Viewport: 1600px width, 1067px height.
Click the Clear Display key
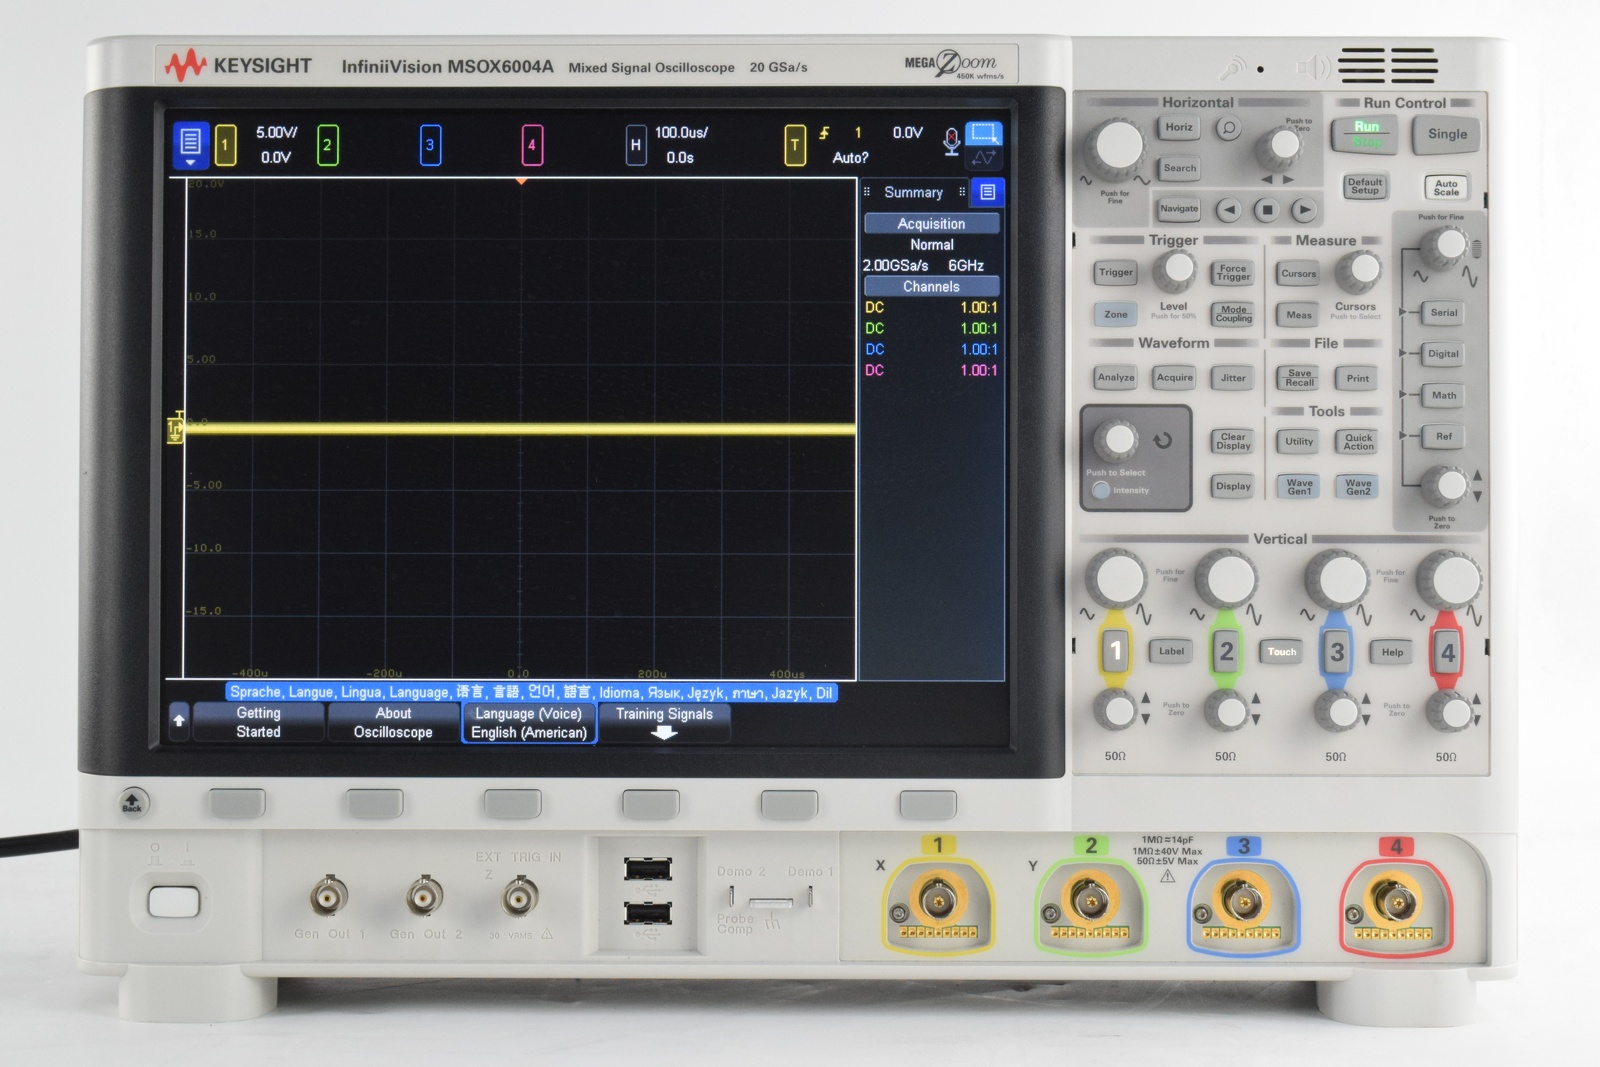click(x=1233, y=442)
